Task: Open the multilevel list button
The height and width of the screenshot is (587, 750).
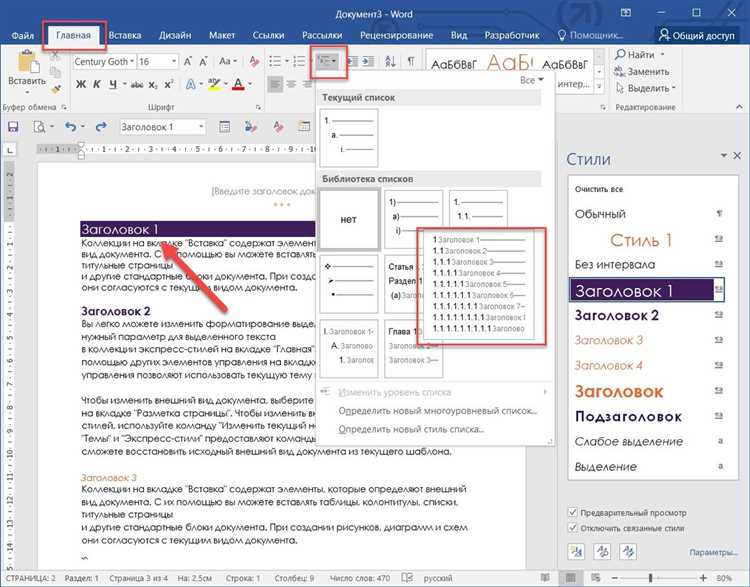Action: (328, 62)
